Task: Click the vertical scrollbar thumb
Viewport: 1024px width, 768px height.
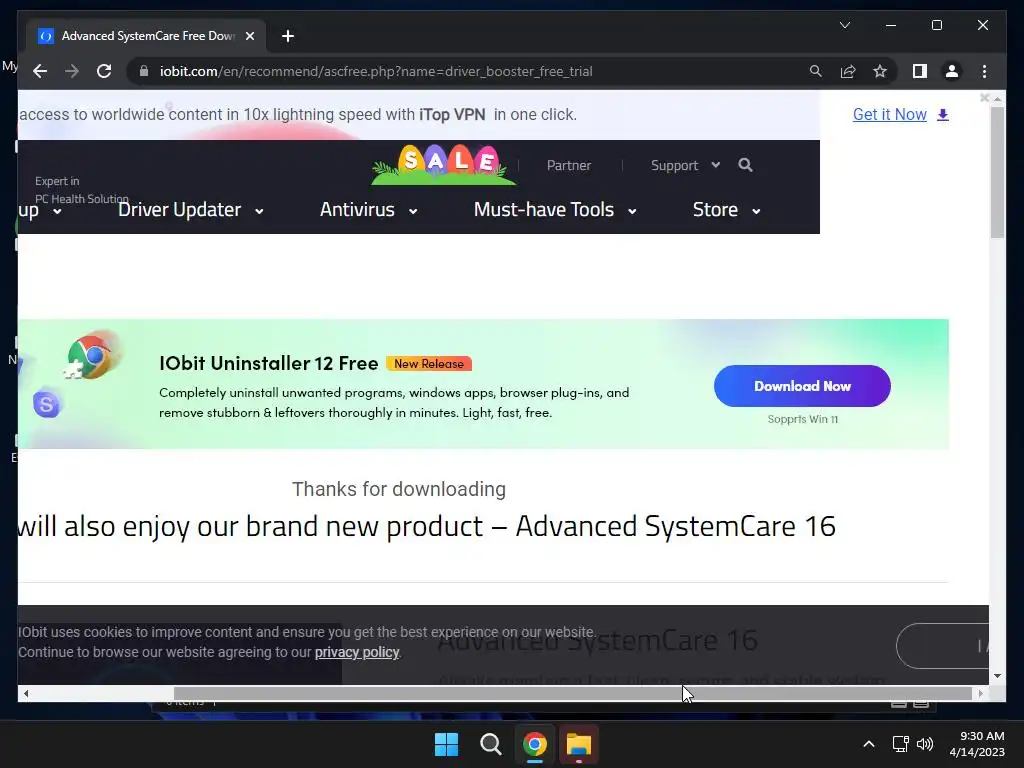Action: 997,172
